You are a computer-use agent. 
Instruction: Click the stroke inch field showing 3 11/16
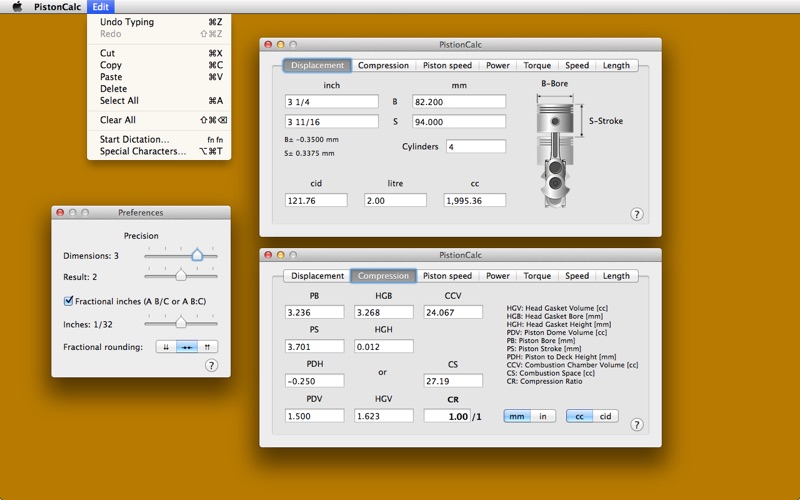click(332, 121)
